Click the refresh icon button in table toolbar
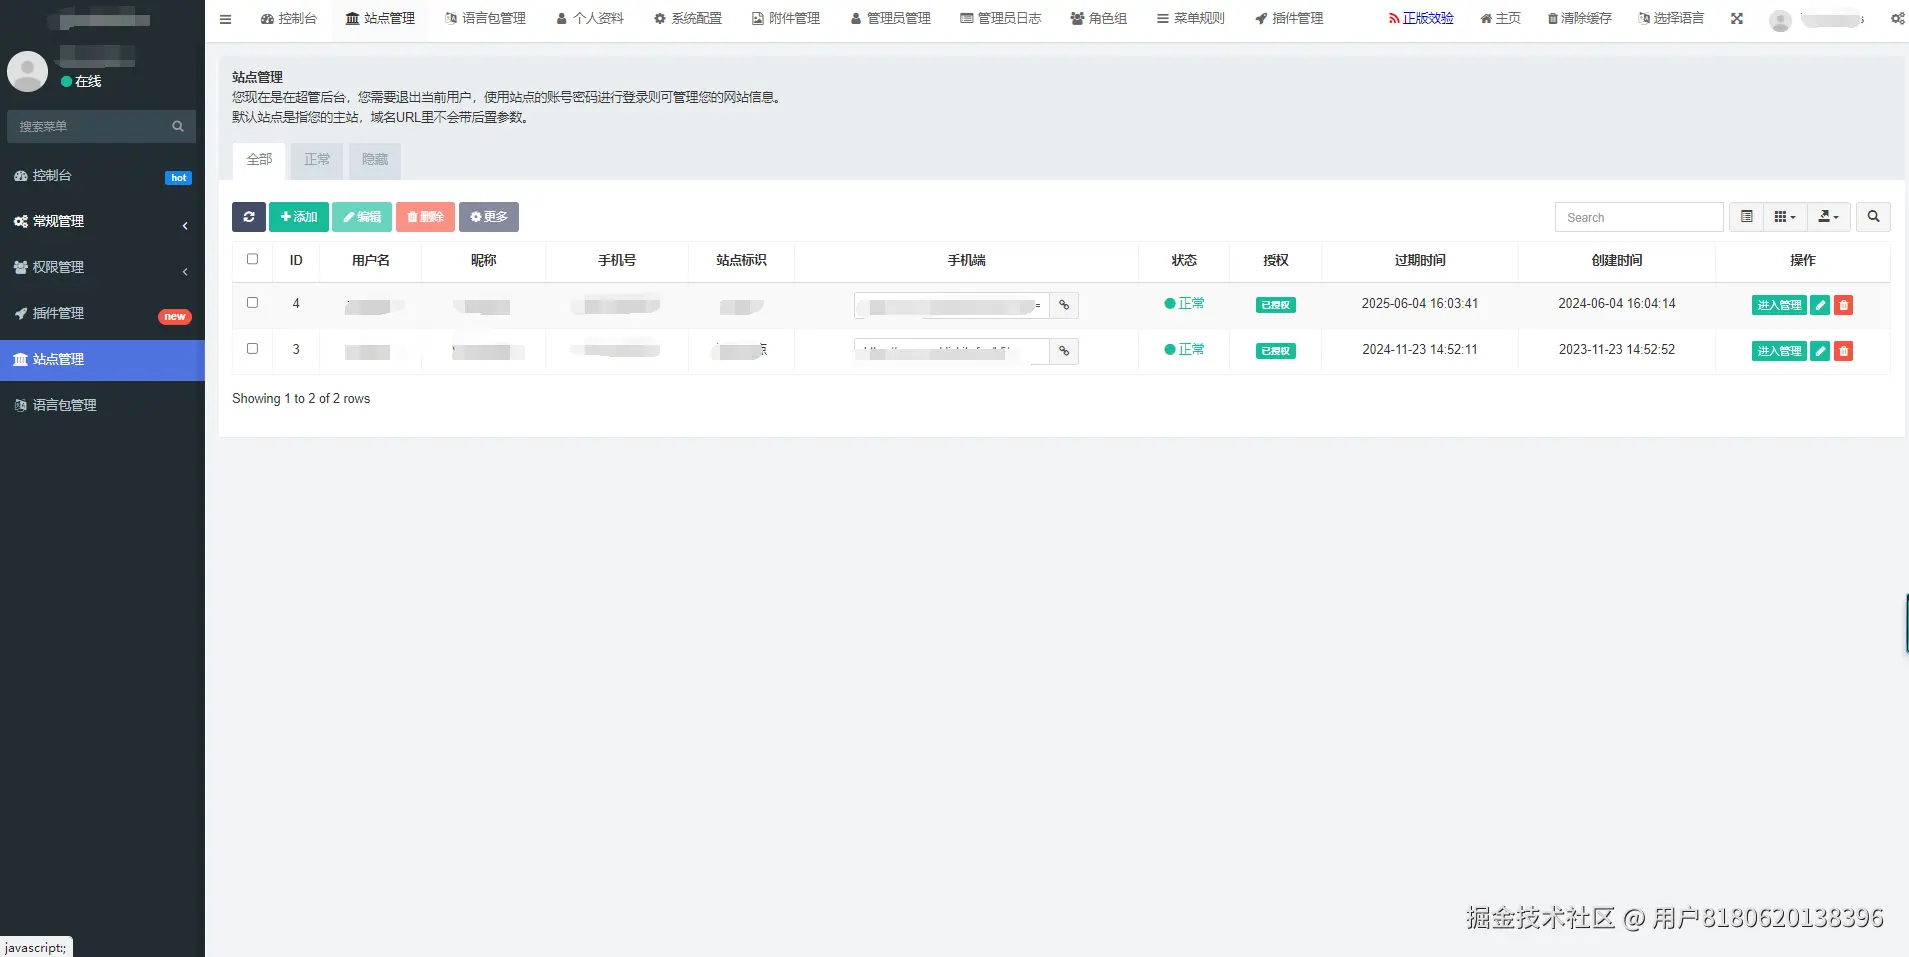The width and height of the screenshot is (1909, 957). click(x=249, y=217)
